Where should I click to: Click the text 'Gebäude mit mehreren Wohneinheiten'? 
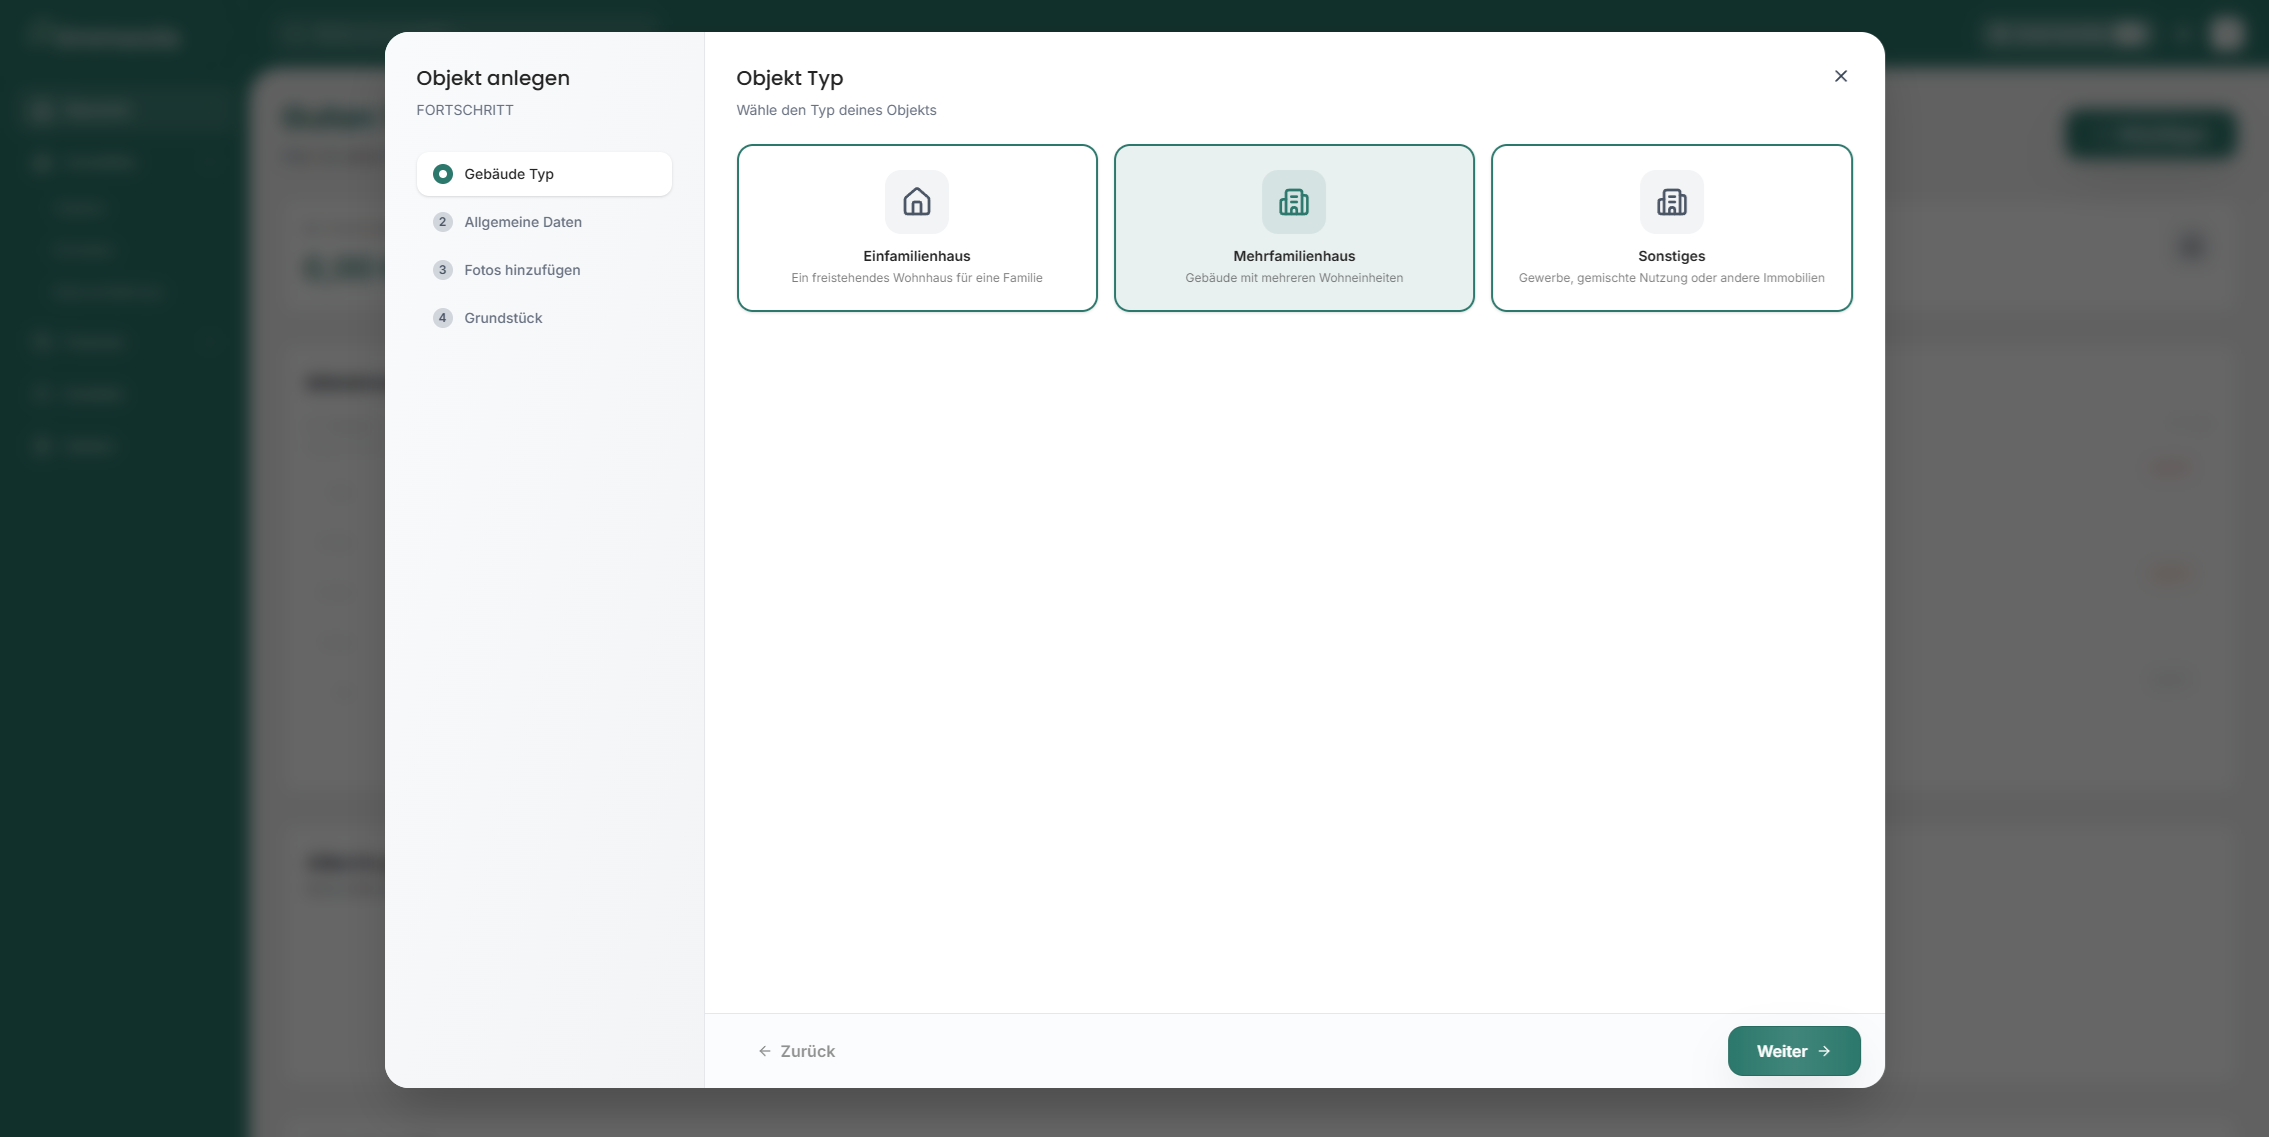[x=1294, y=278]
